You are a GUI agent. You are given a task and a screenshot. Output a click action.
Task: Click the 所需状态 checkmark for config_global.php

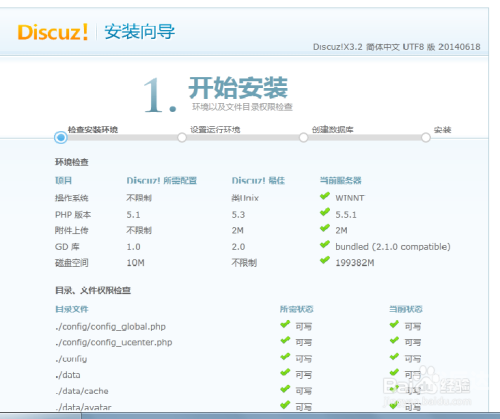pyautogui.click(x=285, y=324)
